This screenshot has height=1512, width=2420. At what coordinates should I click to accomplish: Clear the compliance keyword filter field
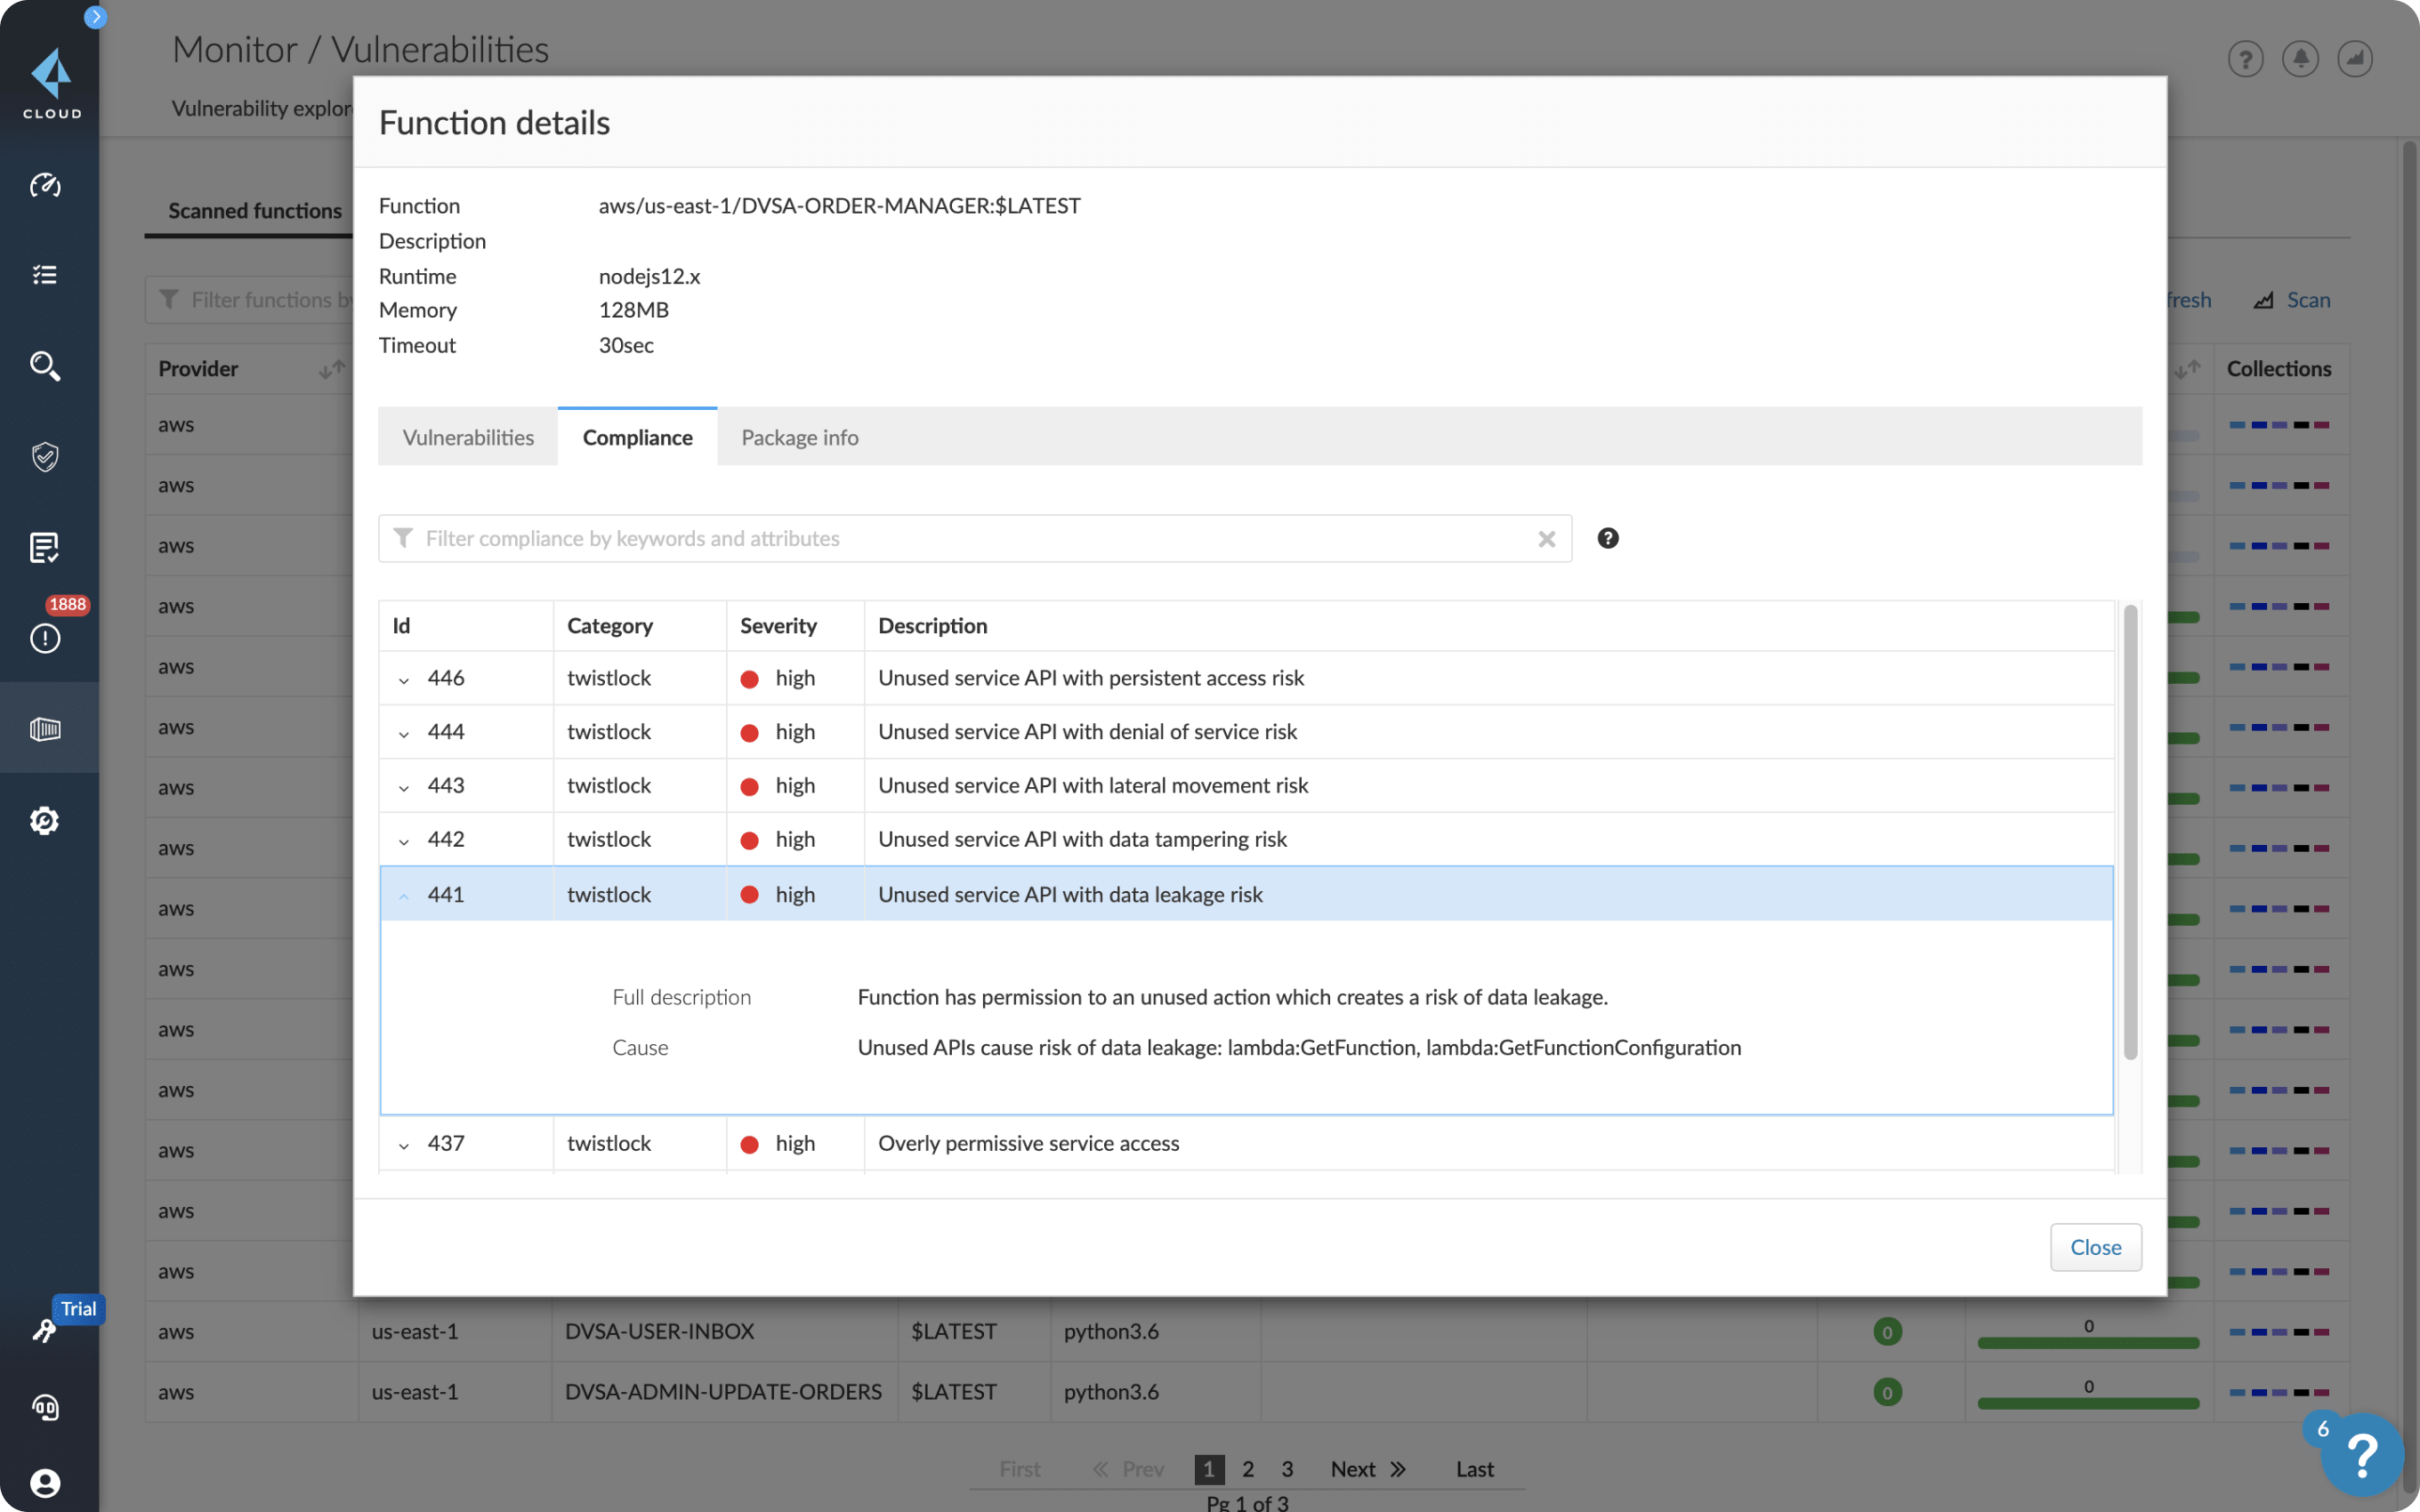coord(1547,536)
